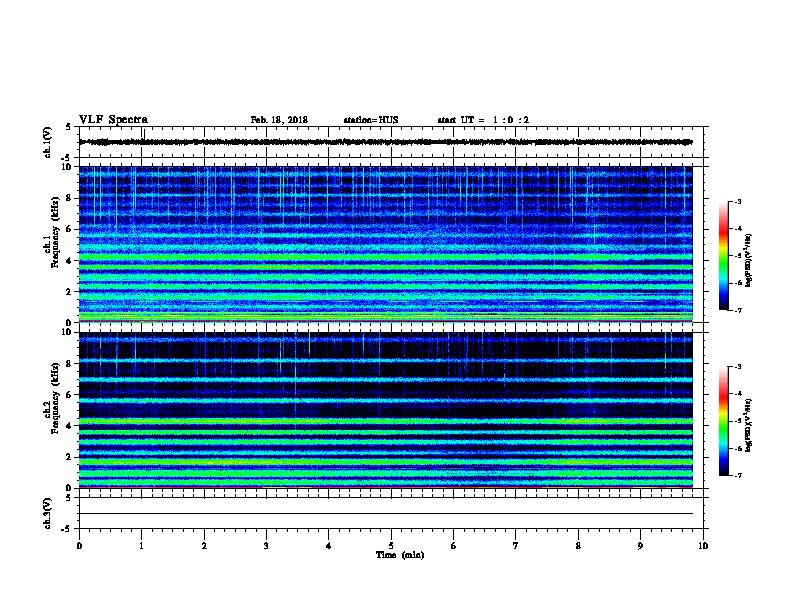Click the ch.2 spectrogram panel

(386, 410)
